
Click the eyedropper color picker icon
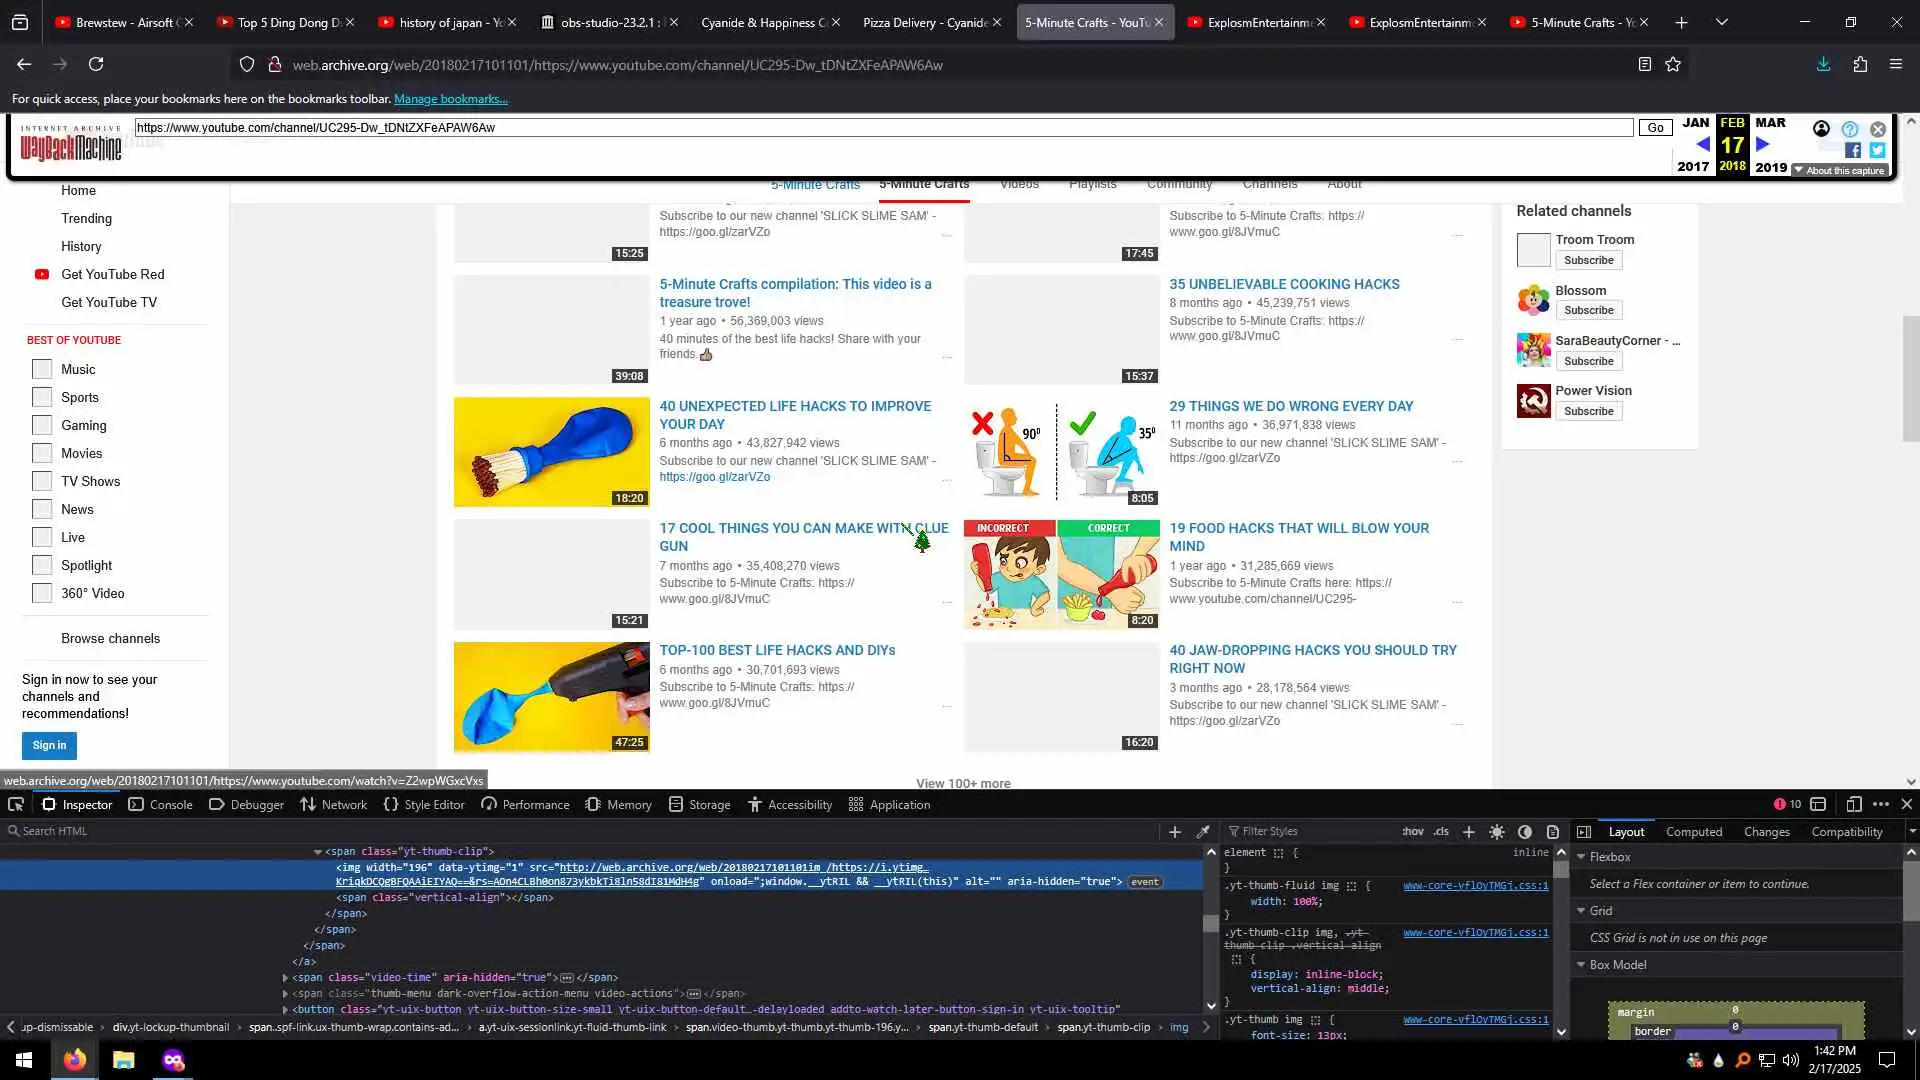point(1203,831)
